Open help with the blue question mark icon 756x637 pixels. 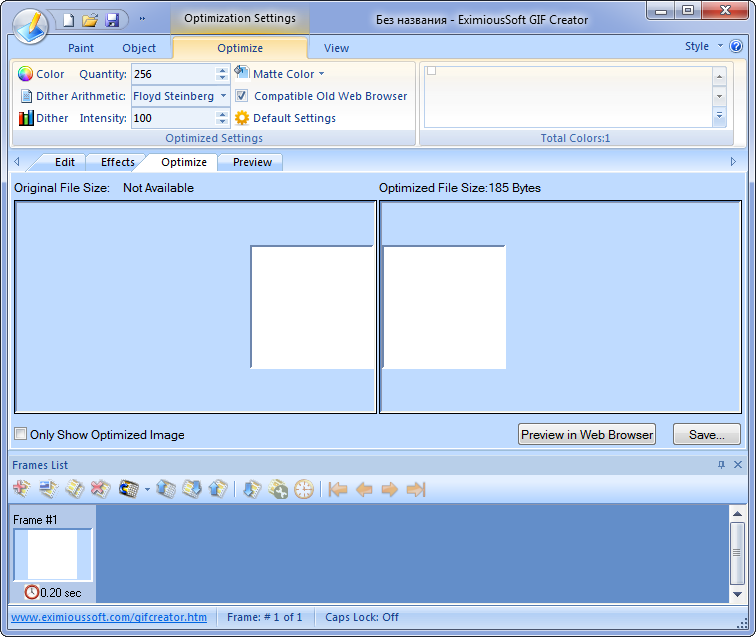coord(736,46)
